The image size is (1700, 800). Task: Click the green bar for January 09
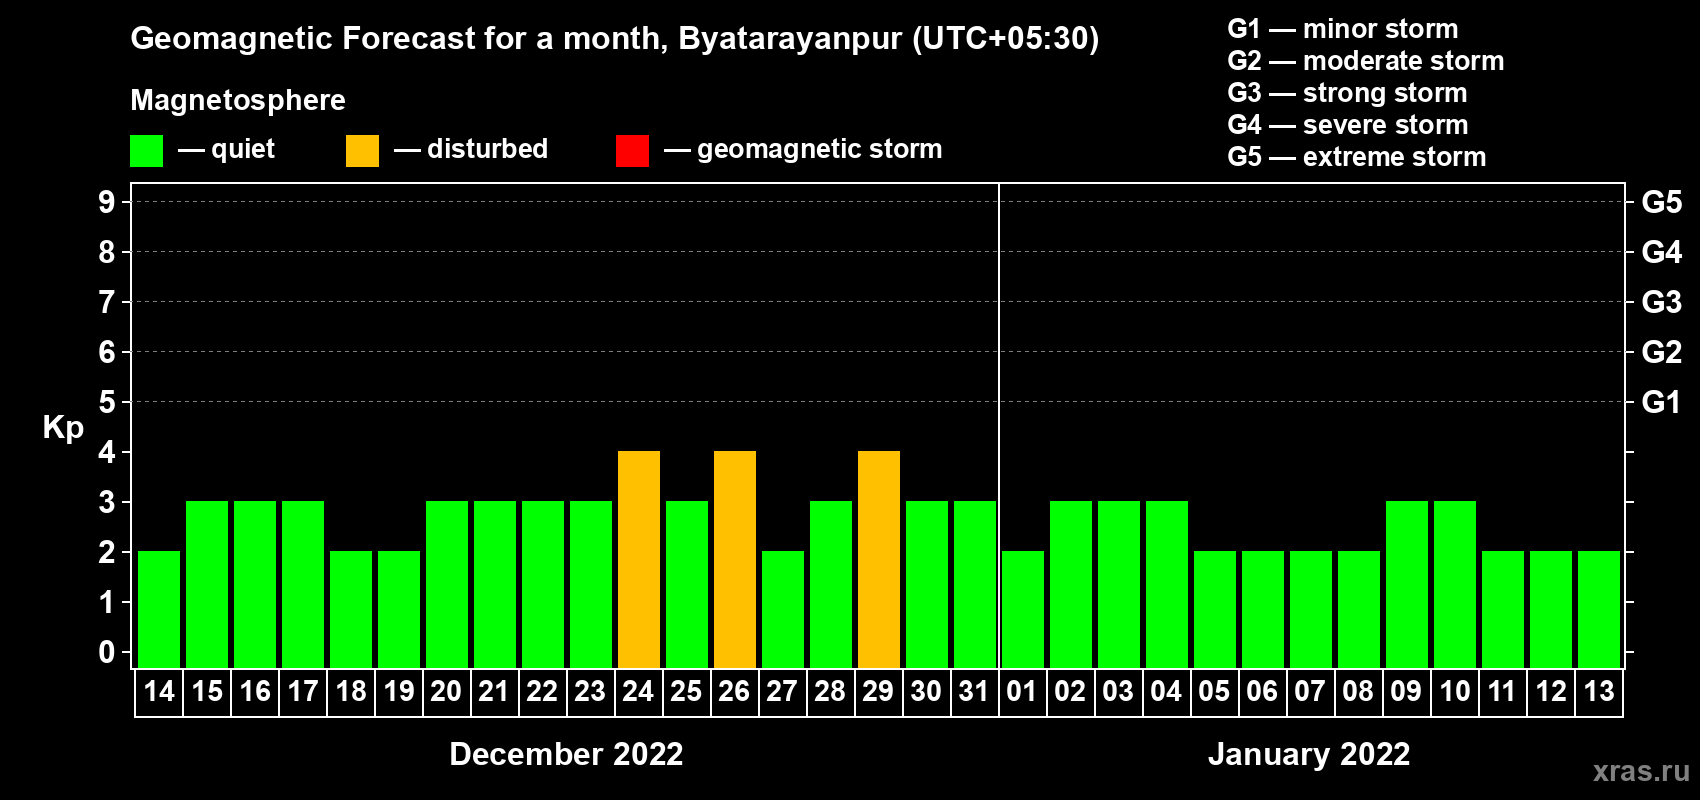click(1407, 584)
